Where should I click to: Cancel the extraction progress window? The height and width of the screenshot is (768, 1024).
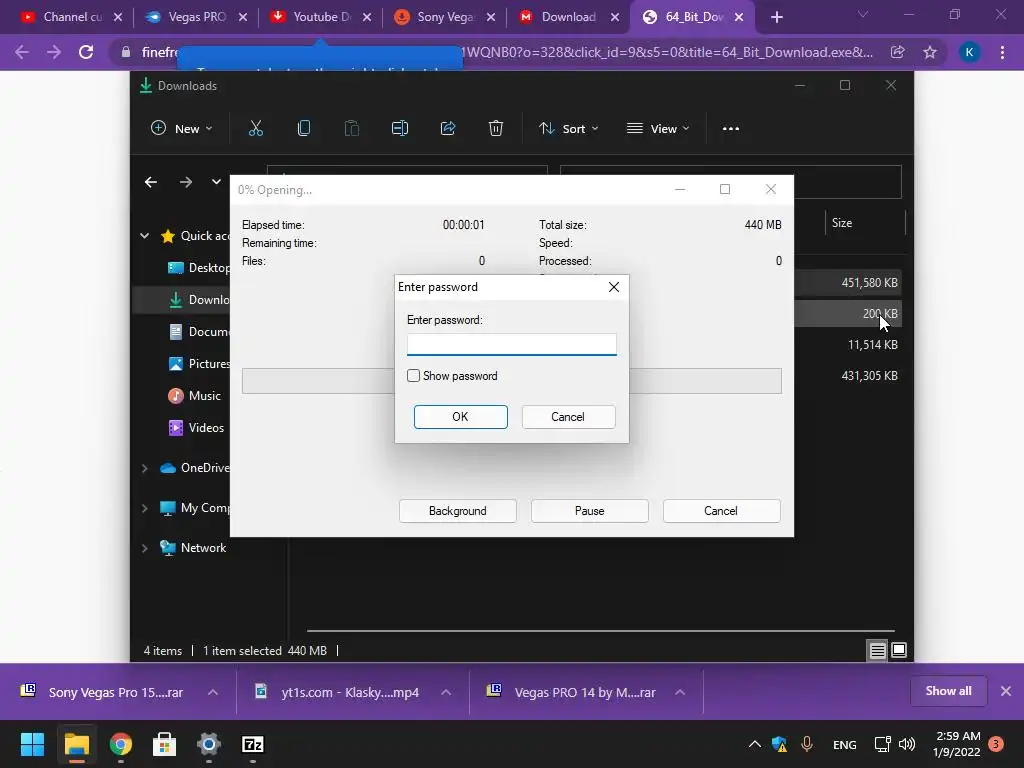721,511
